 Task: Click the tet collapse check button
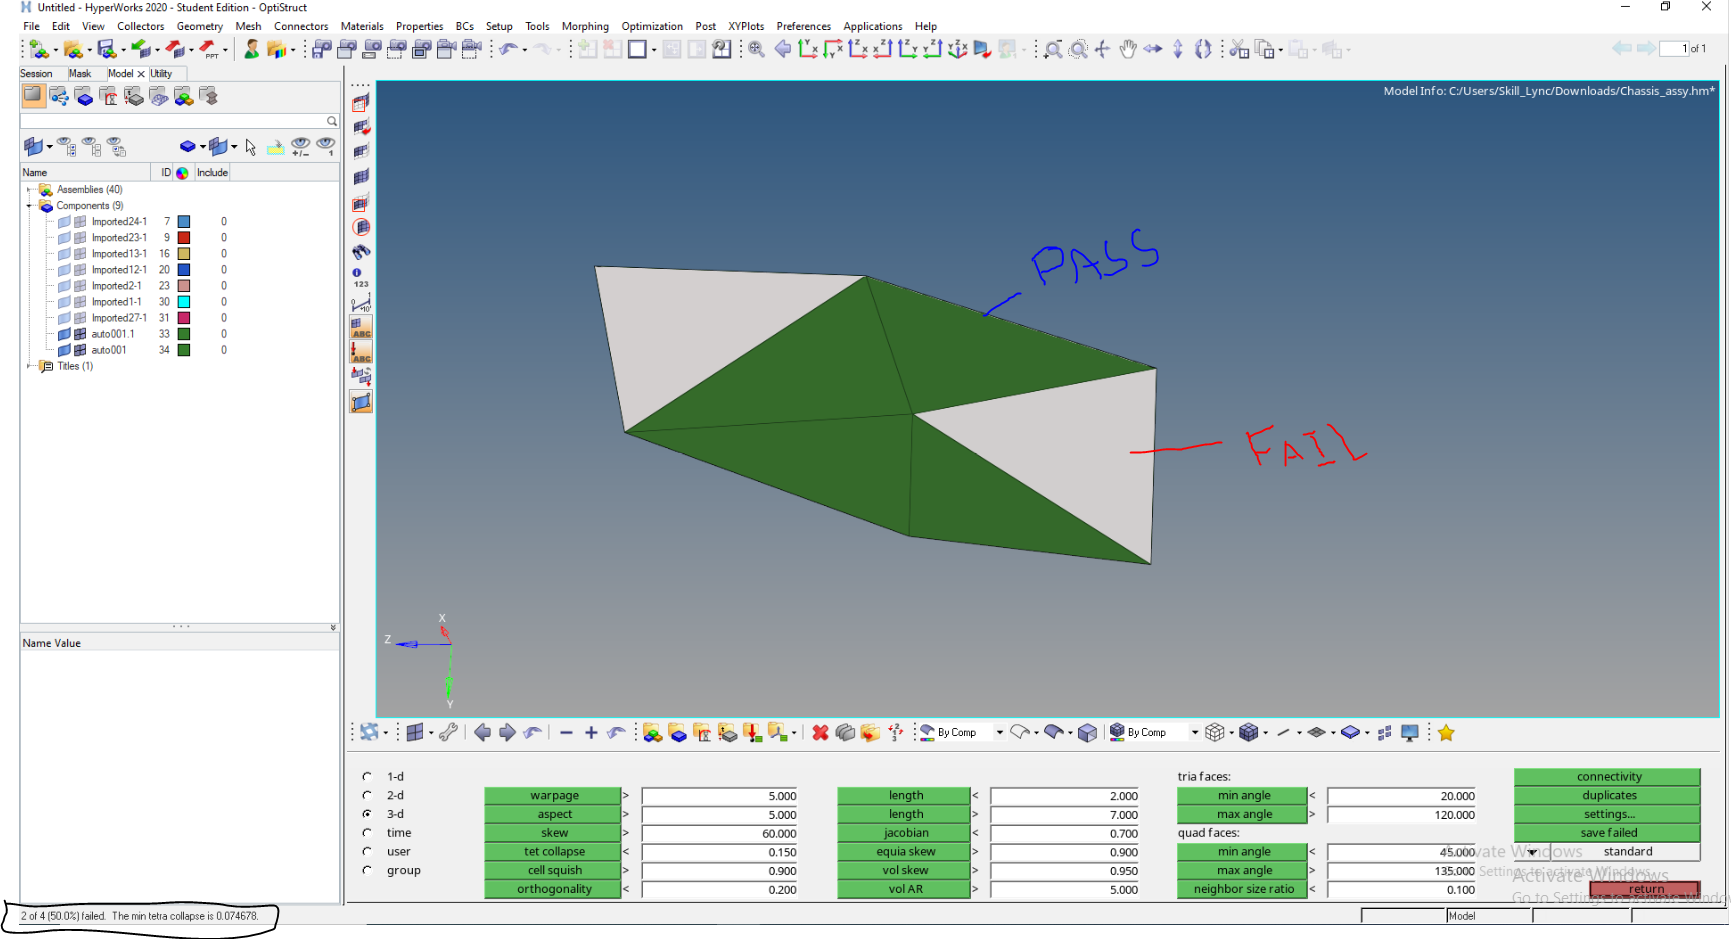pyautogui.click(x=554, y=851)
